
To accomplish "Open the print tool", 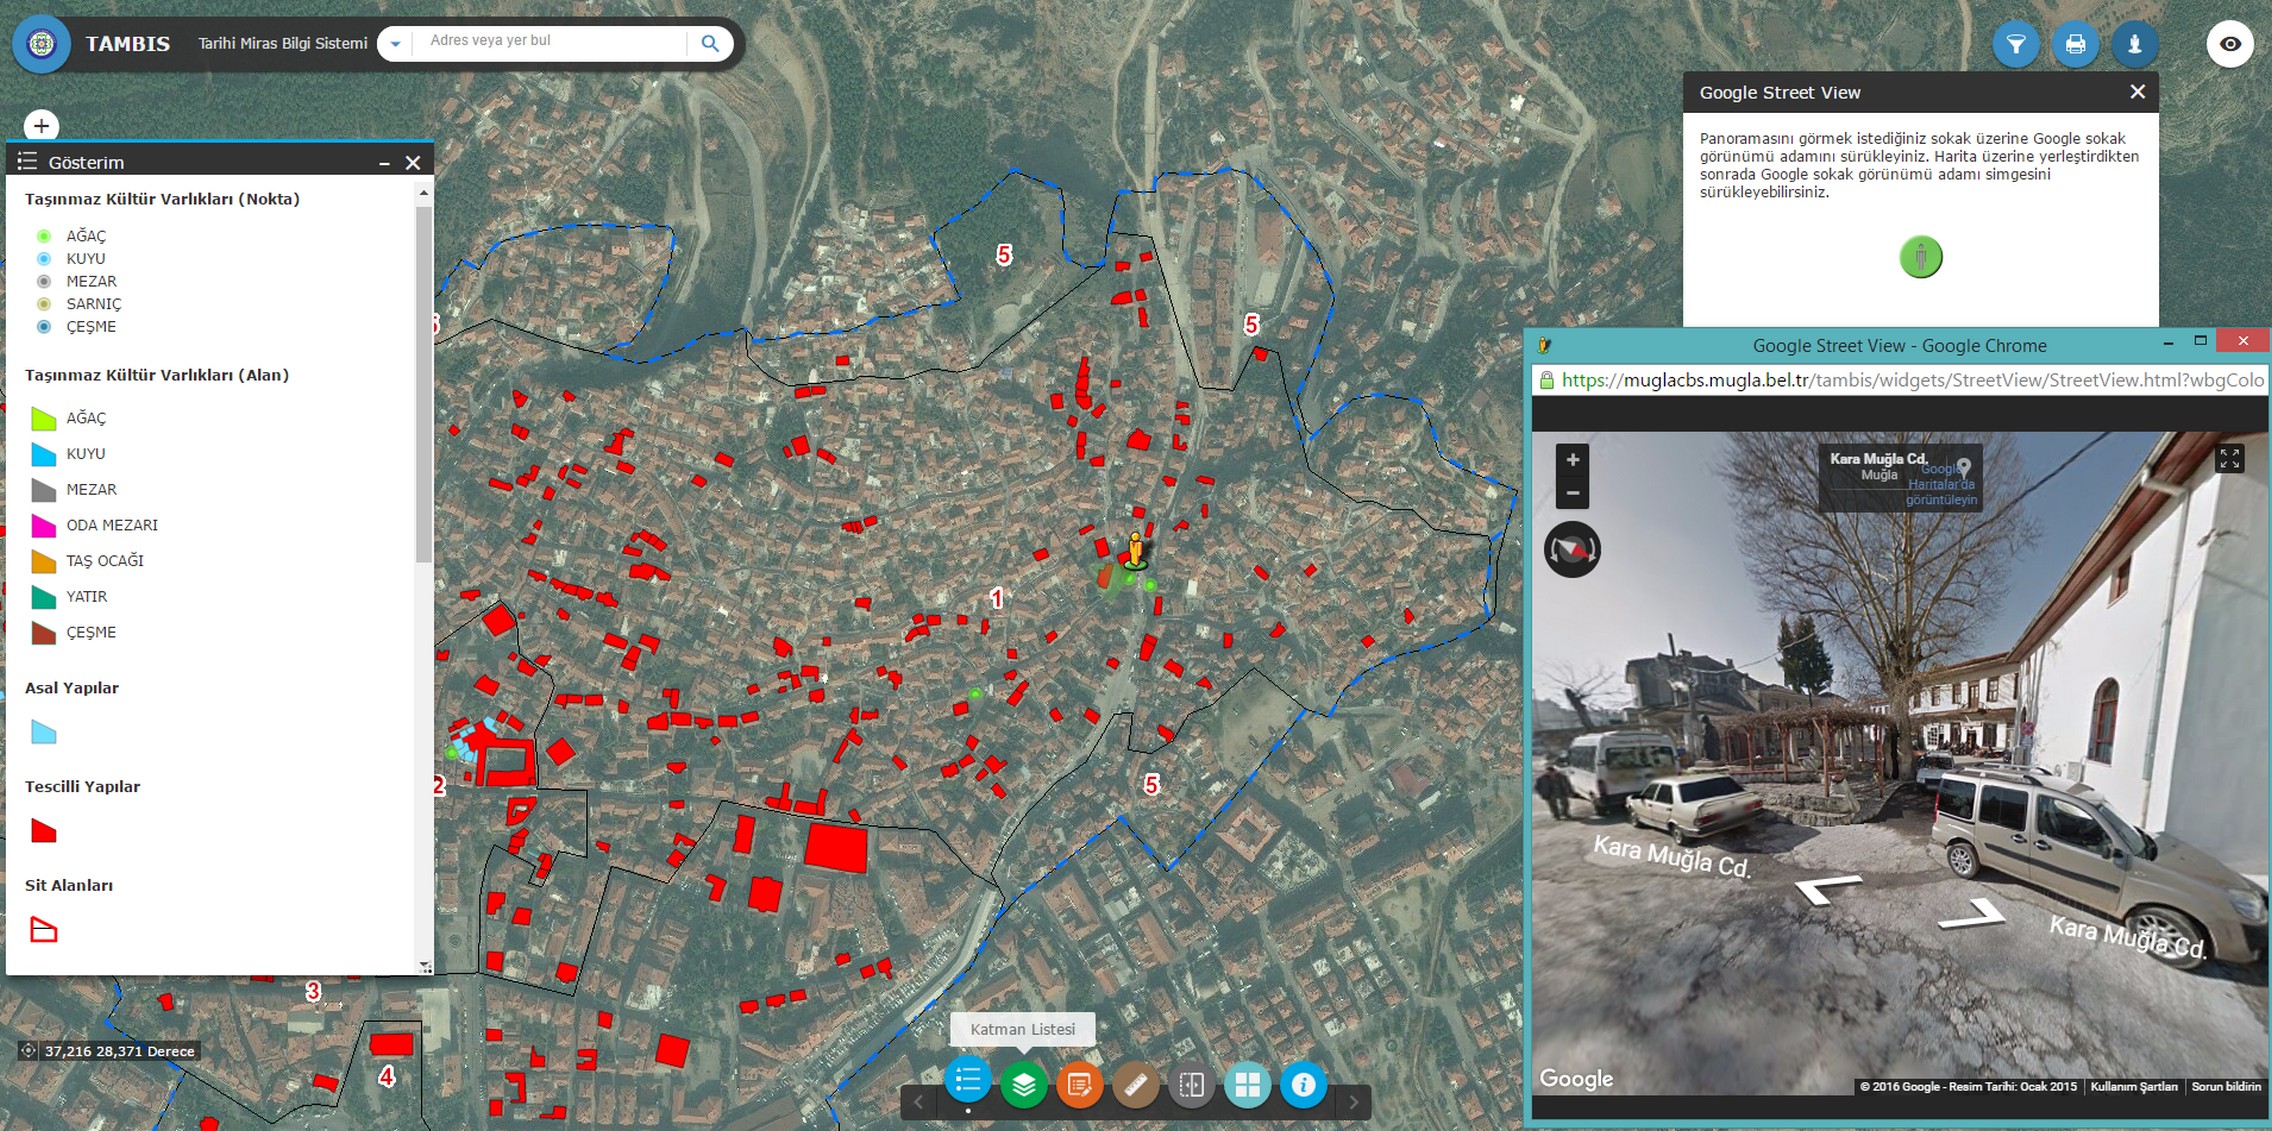I will (x=2075, y=44).
